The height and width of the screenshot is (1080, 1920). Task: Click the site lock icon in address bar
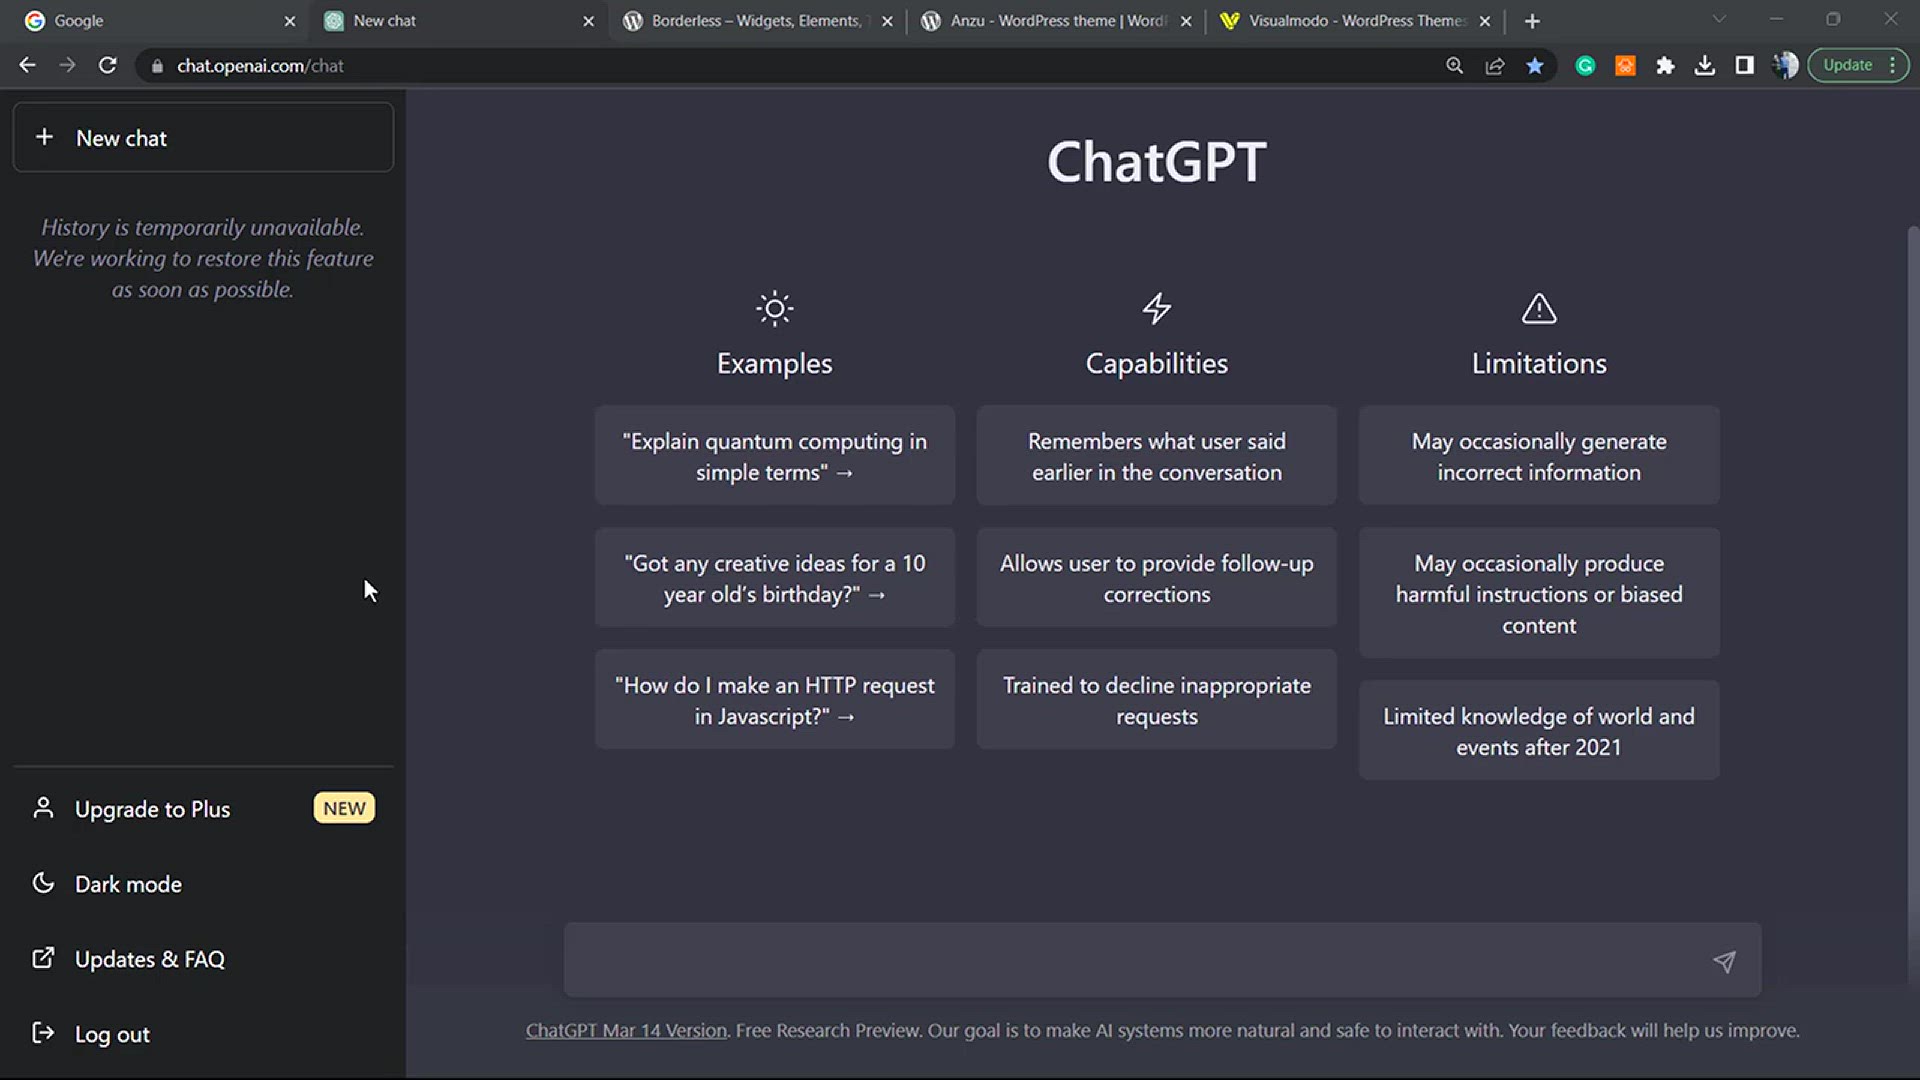pos(157,66)
